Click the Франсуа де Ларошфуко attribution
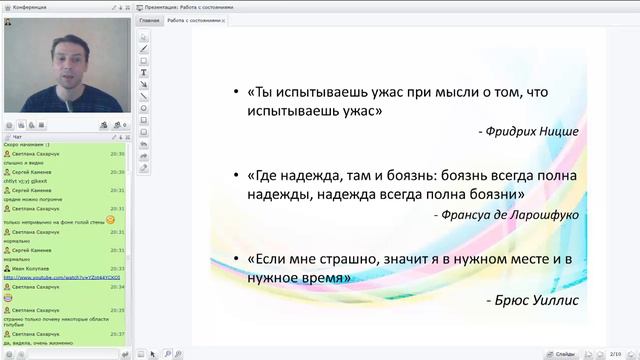Image resolution: width=640 pixels, height=360 pixels. tap(506, 214)
